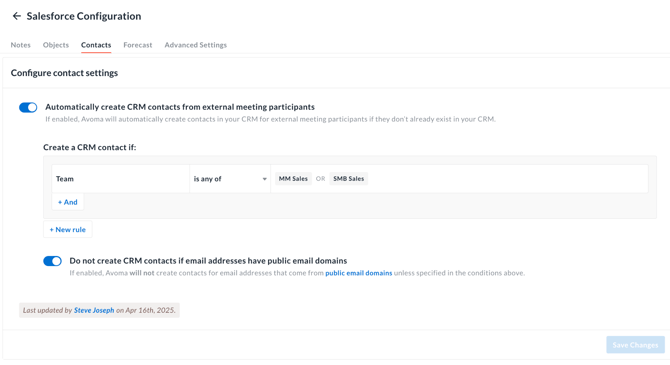Open the public email domains link
The image size is (670, 365).
(x=359, y=273)
